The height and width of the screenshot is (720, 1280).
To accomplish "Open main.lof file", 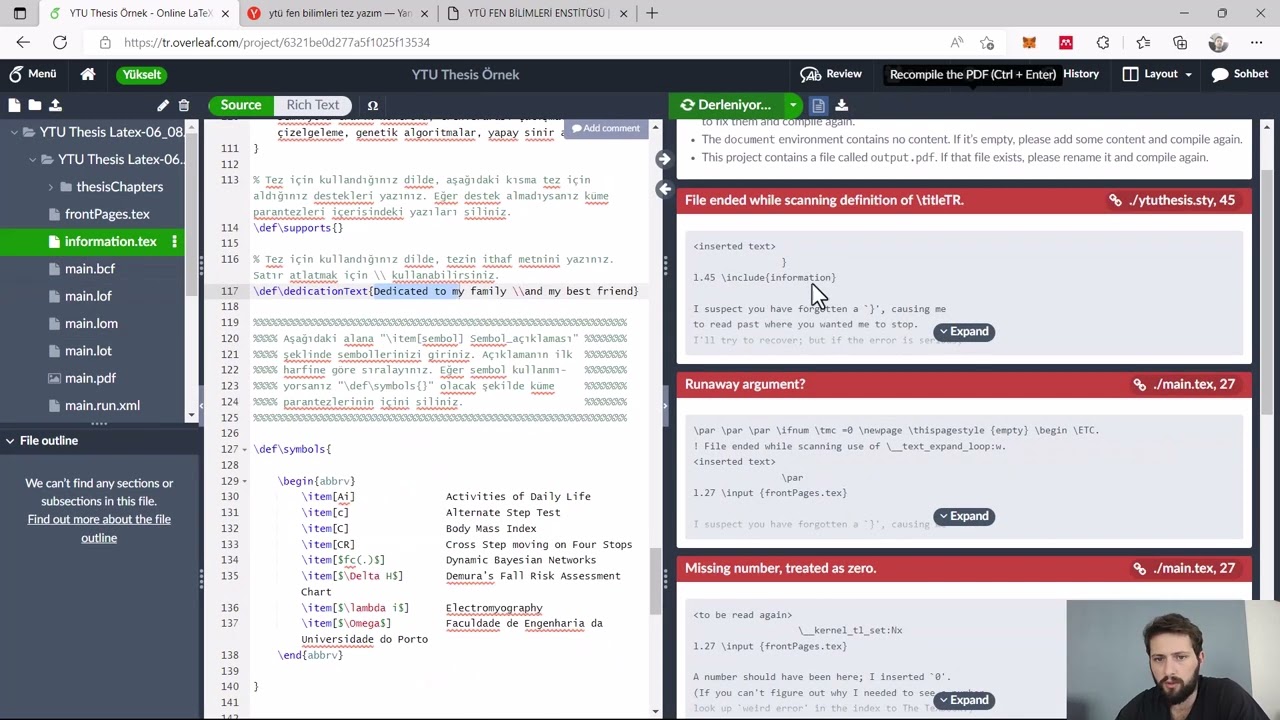I will click(x=88, y=296).
